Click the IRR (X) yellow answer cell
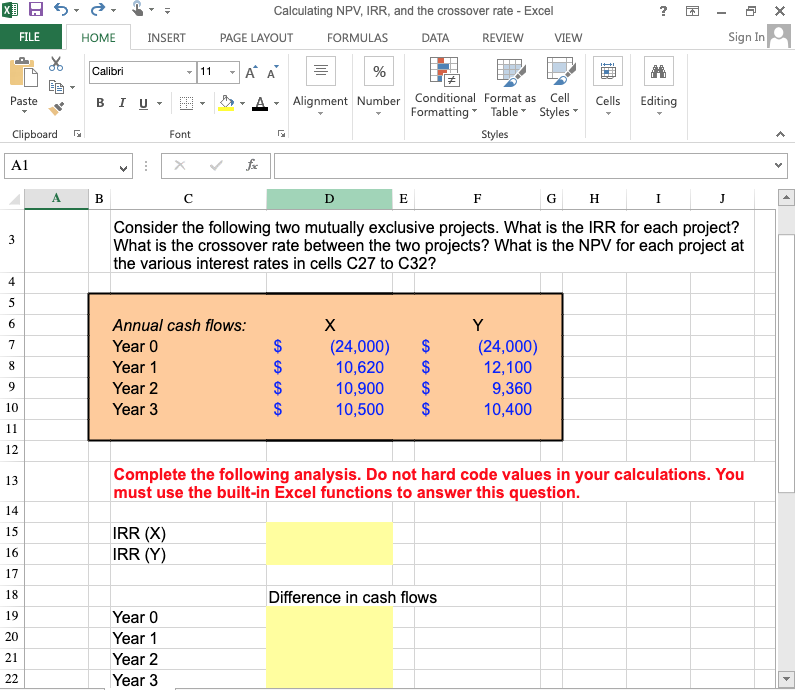Screen dimensions: 795x690 [x=330, y=533]
